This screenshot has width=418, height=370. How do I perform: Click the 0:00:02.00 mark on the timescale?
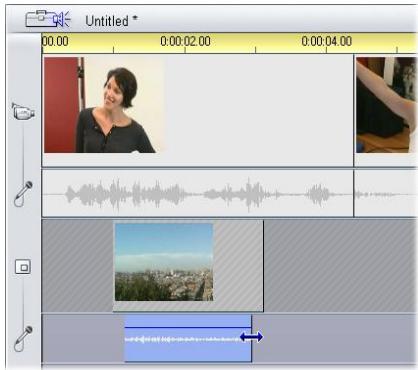(185, 41)
